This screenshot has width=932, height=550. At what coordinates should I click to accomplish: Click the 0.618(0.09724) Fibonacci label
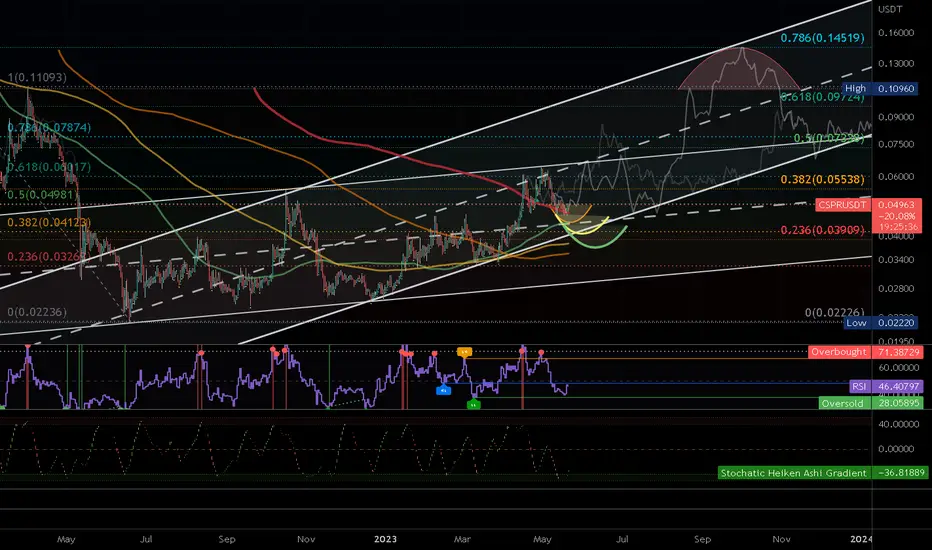coord(823,96)
